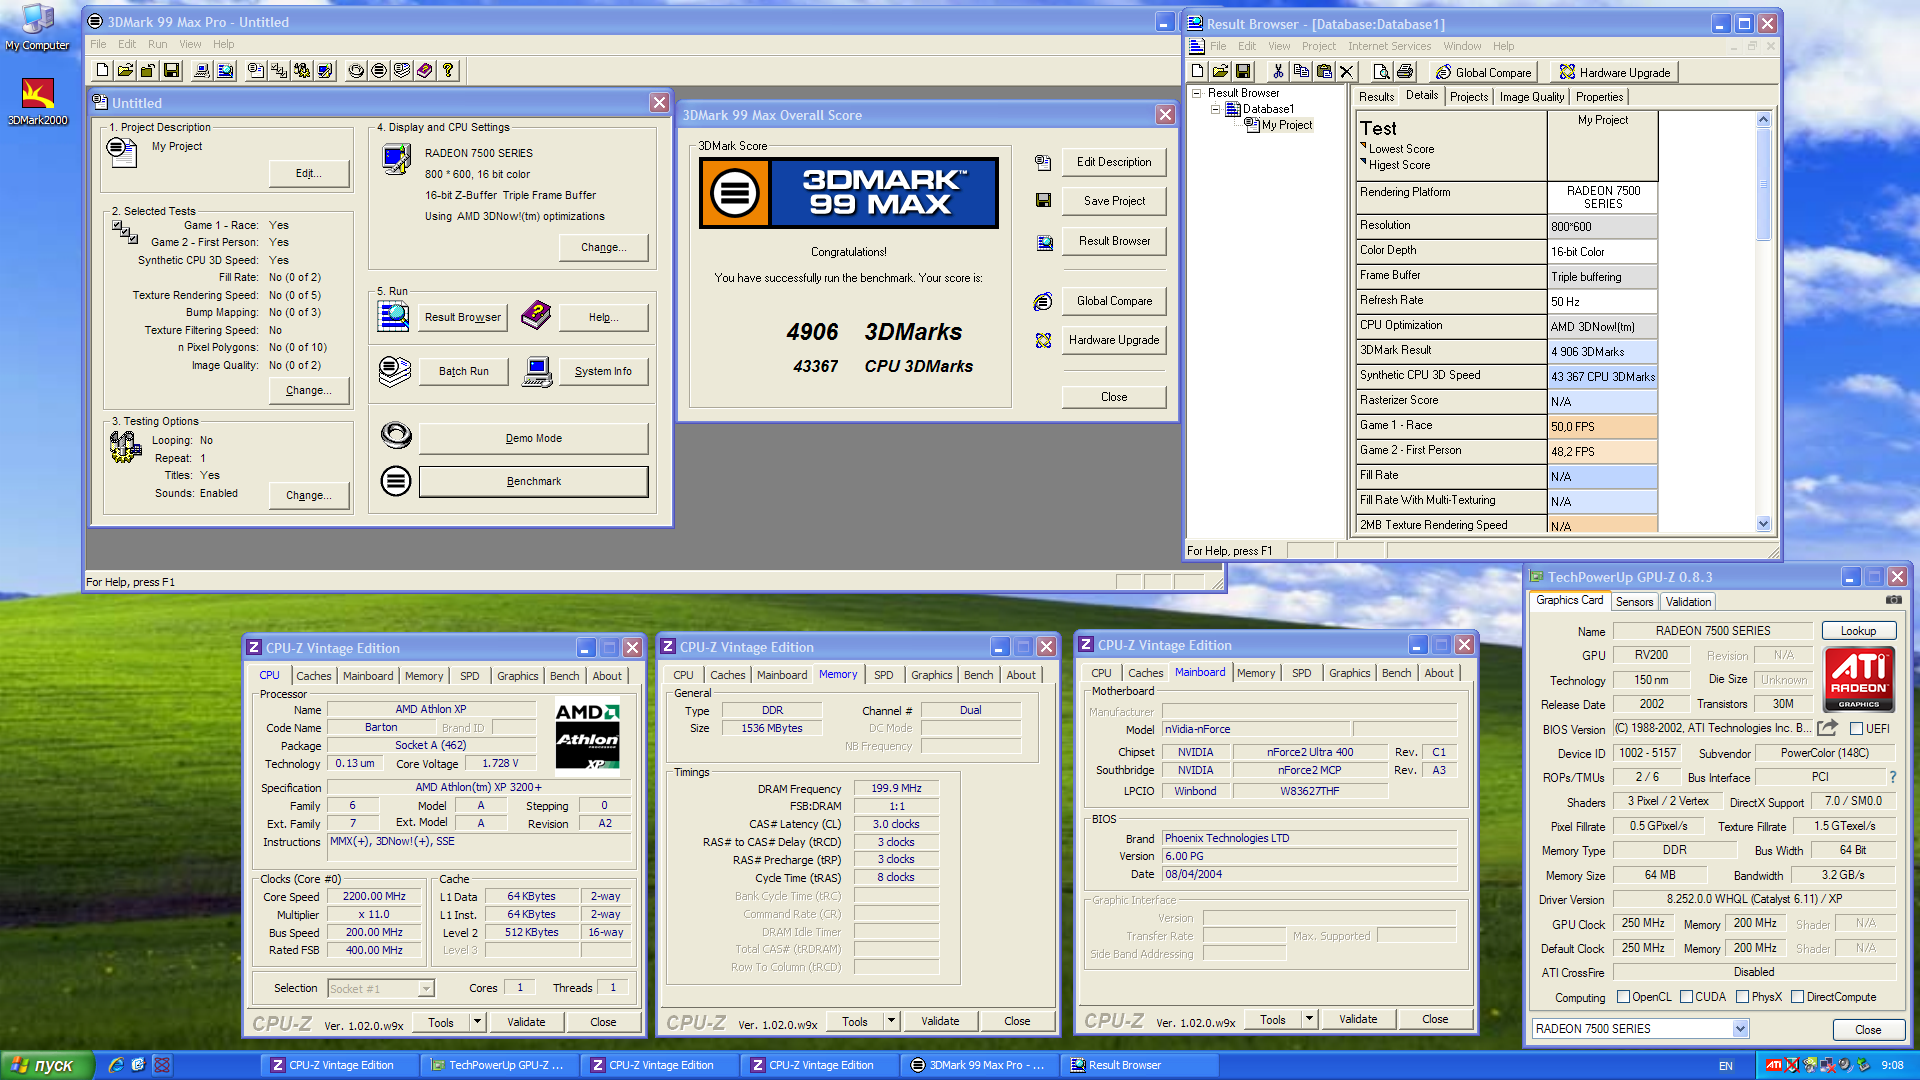The width and height of the screenshot is (1920, 1080).
Task: Open Tools dropdown arrow in CPU tab window
Action: pos(477,1022)
